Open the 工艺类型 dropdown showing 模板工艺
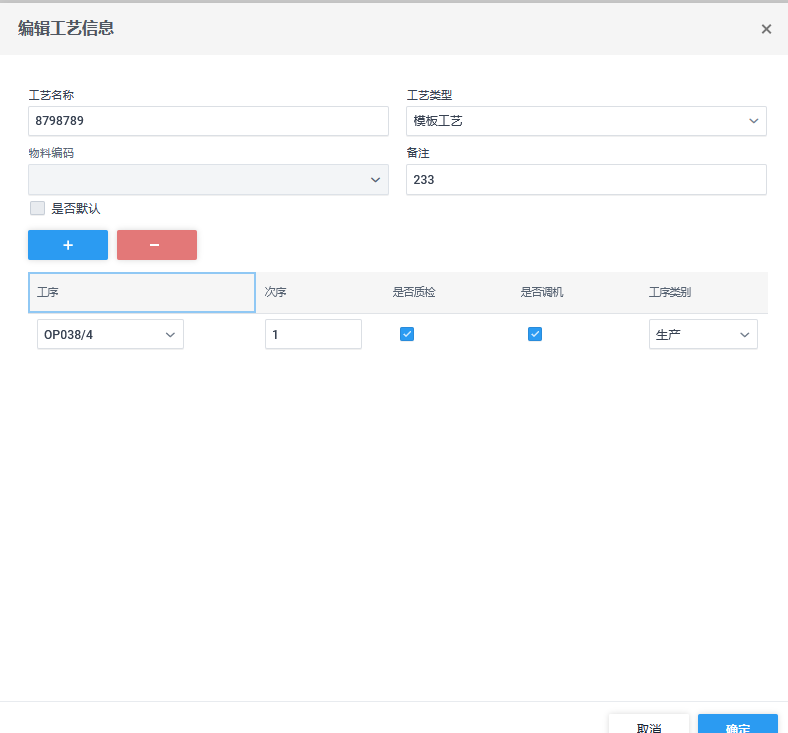 (586, 121)
